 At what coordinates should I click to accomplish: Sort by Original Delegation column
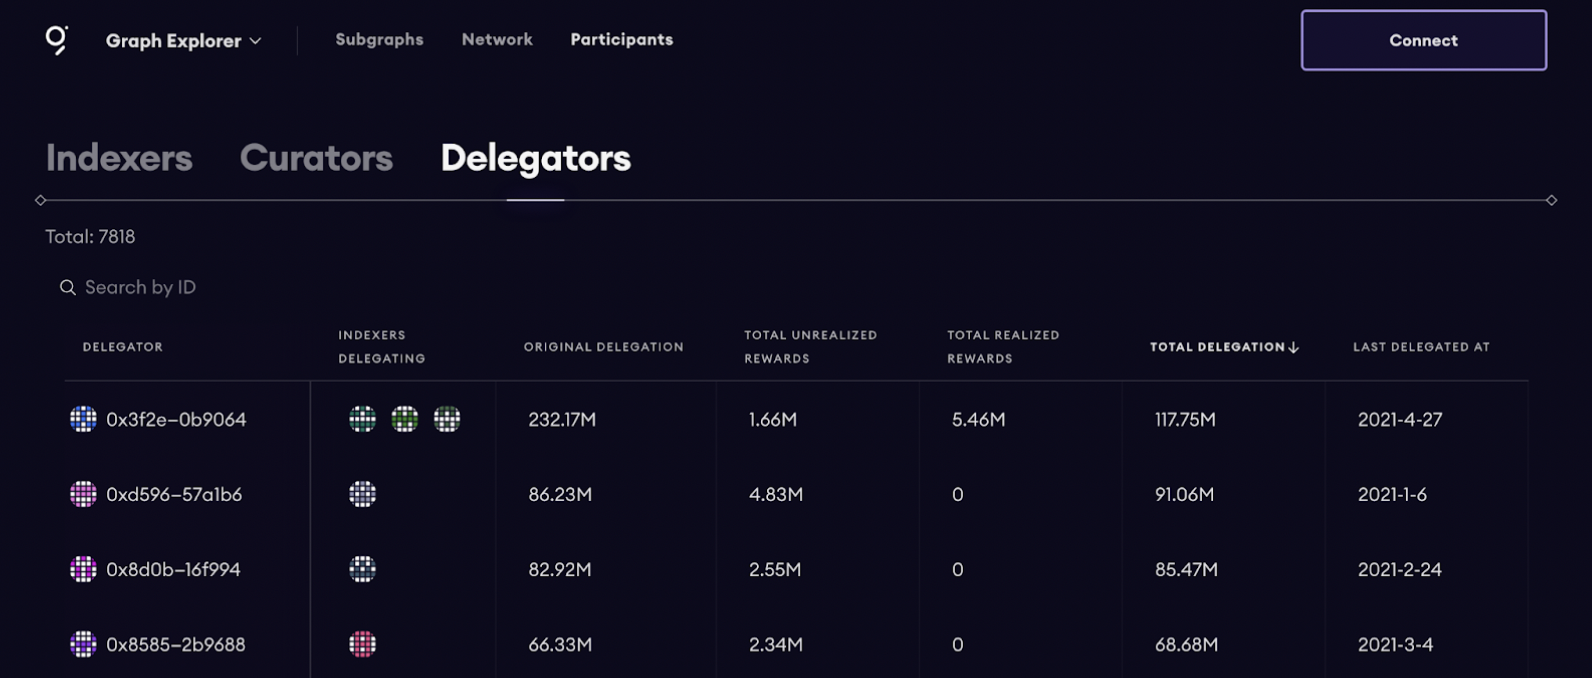point(603,347)
